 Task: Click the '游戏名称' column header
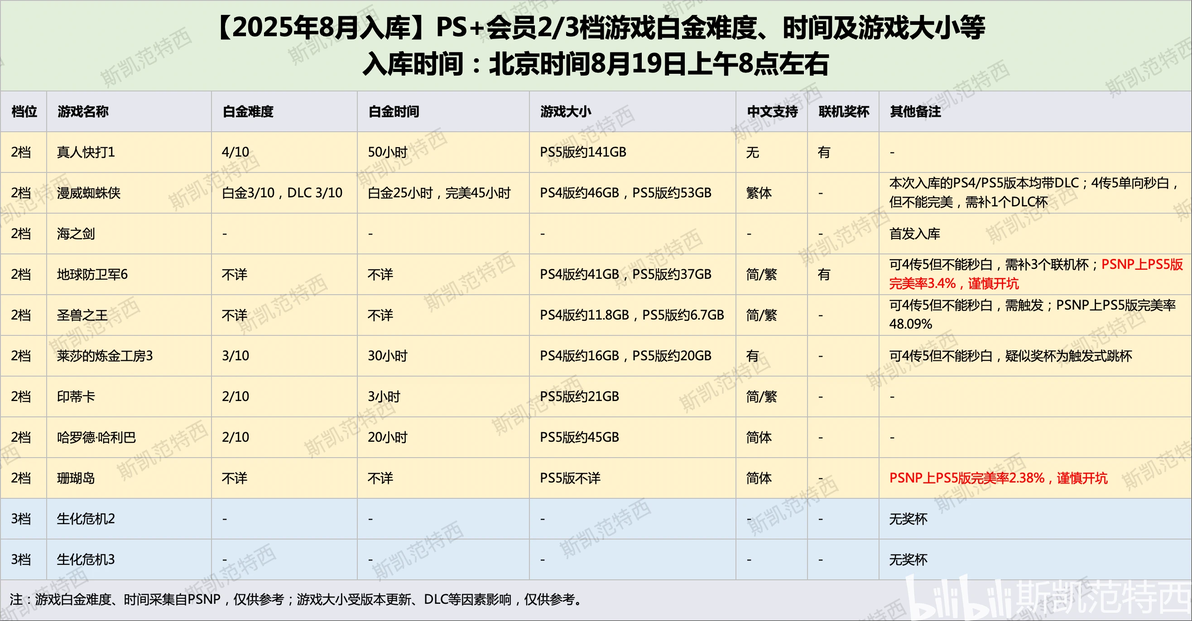click(x=83, y=112)
